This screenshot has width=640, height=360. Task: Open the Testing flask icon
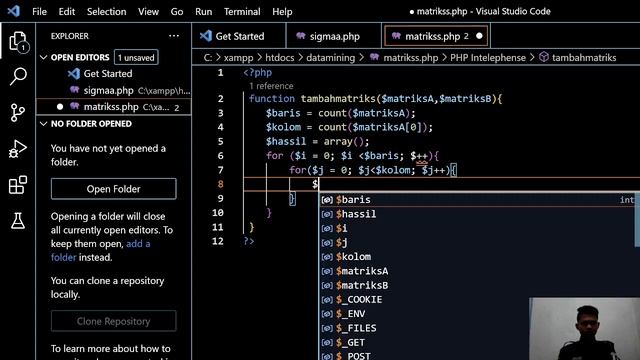(18, 220)
